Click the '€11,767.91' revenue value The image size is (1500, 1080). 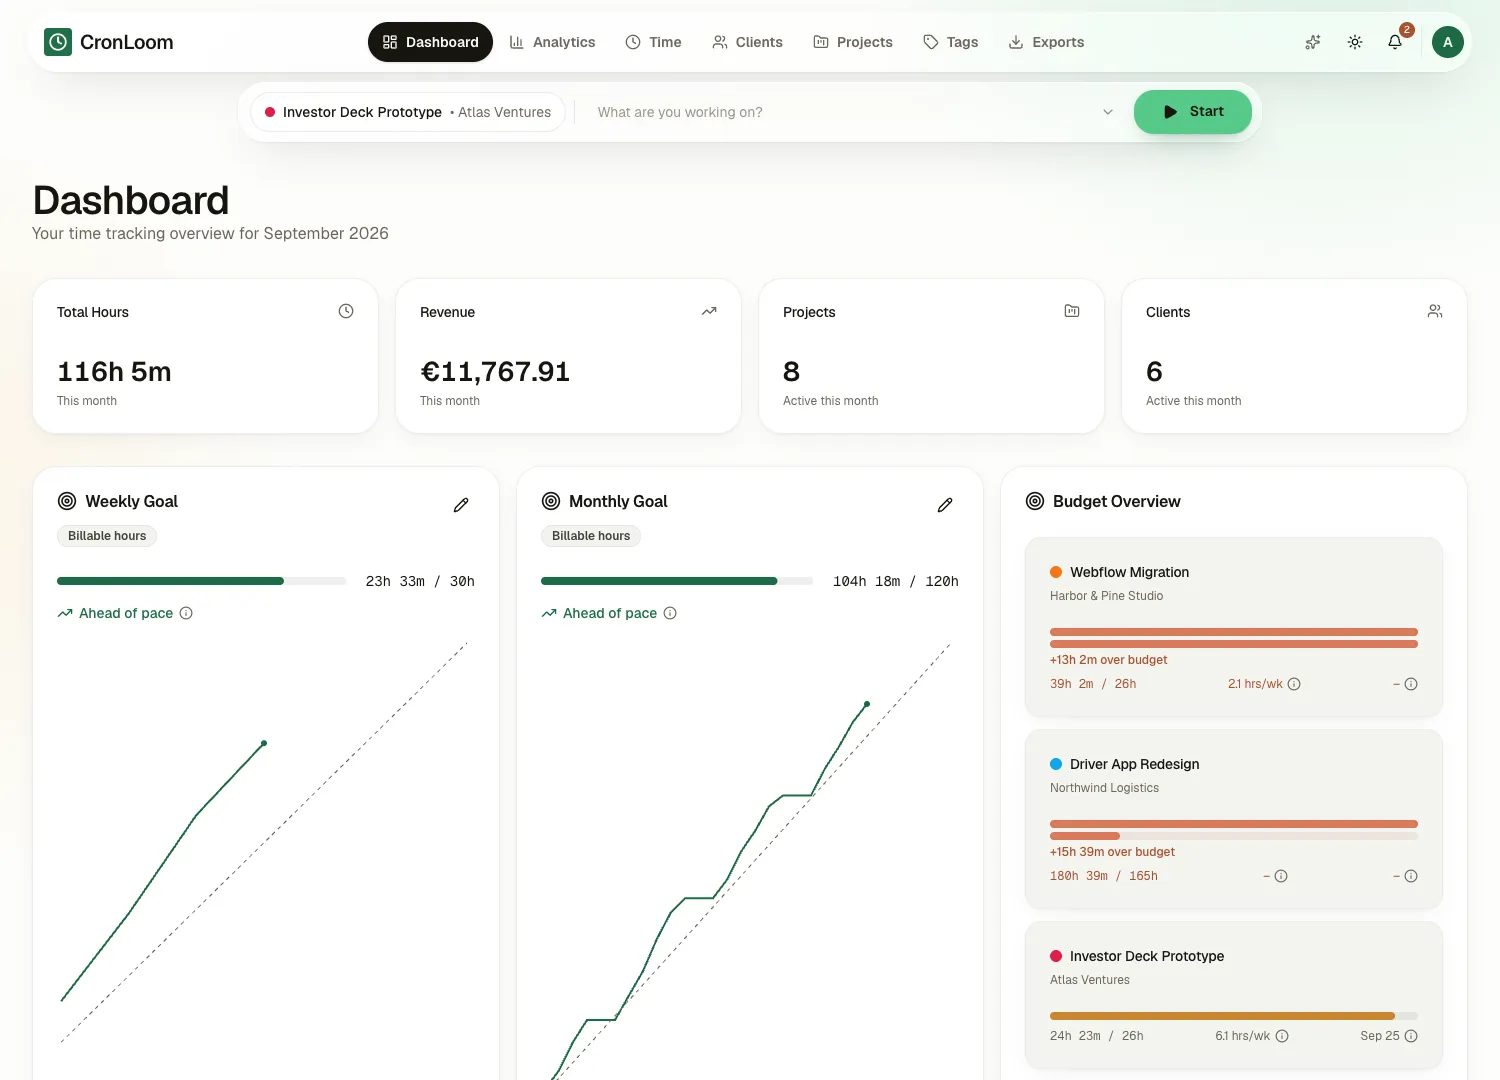[495, 372]
